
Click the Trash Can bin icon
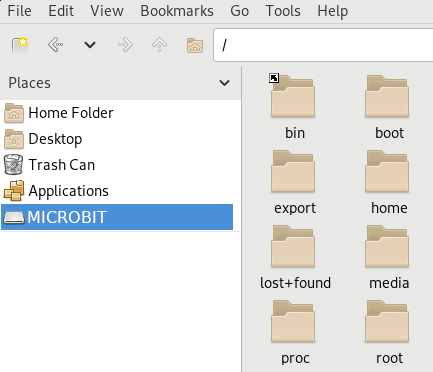click(14, 165)
